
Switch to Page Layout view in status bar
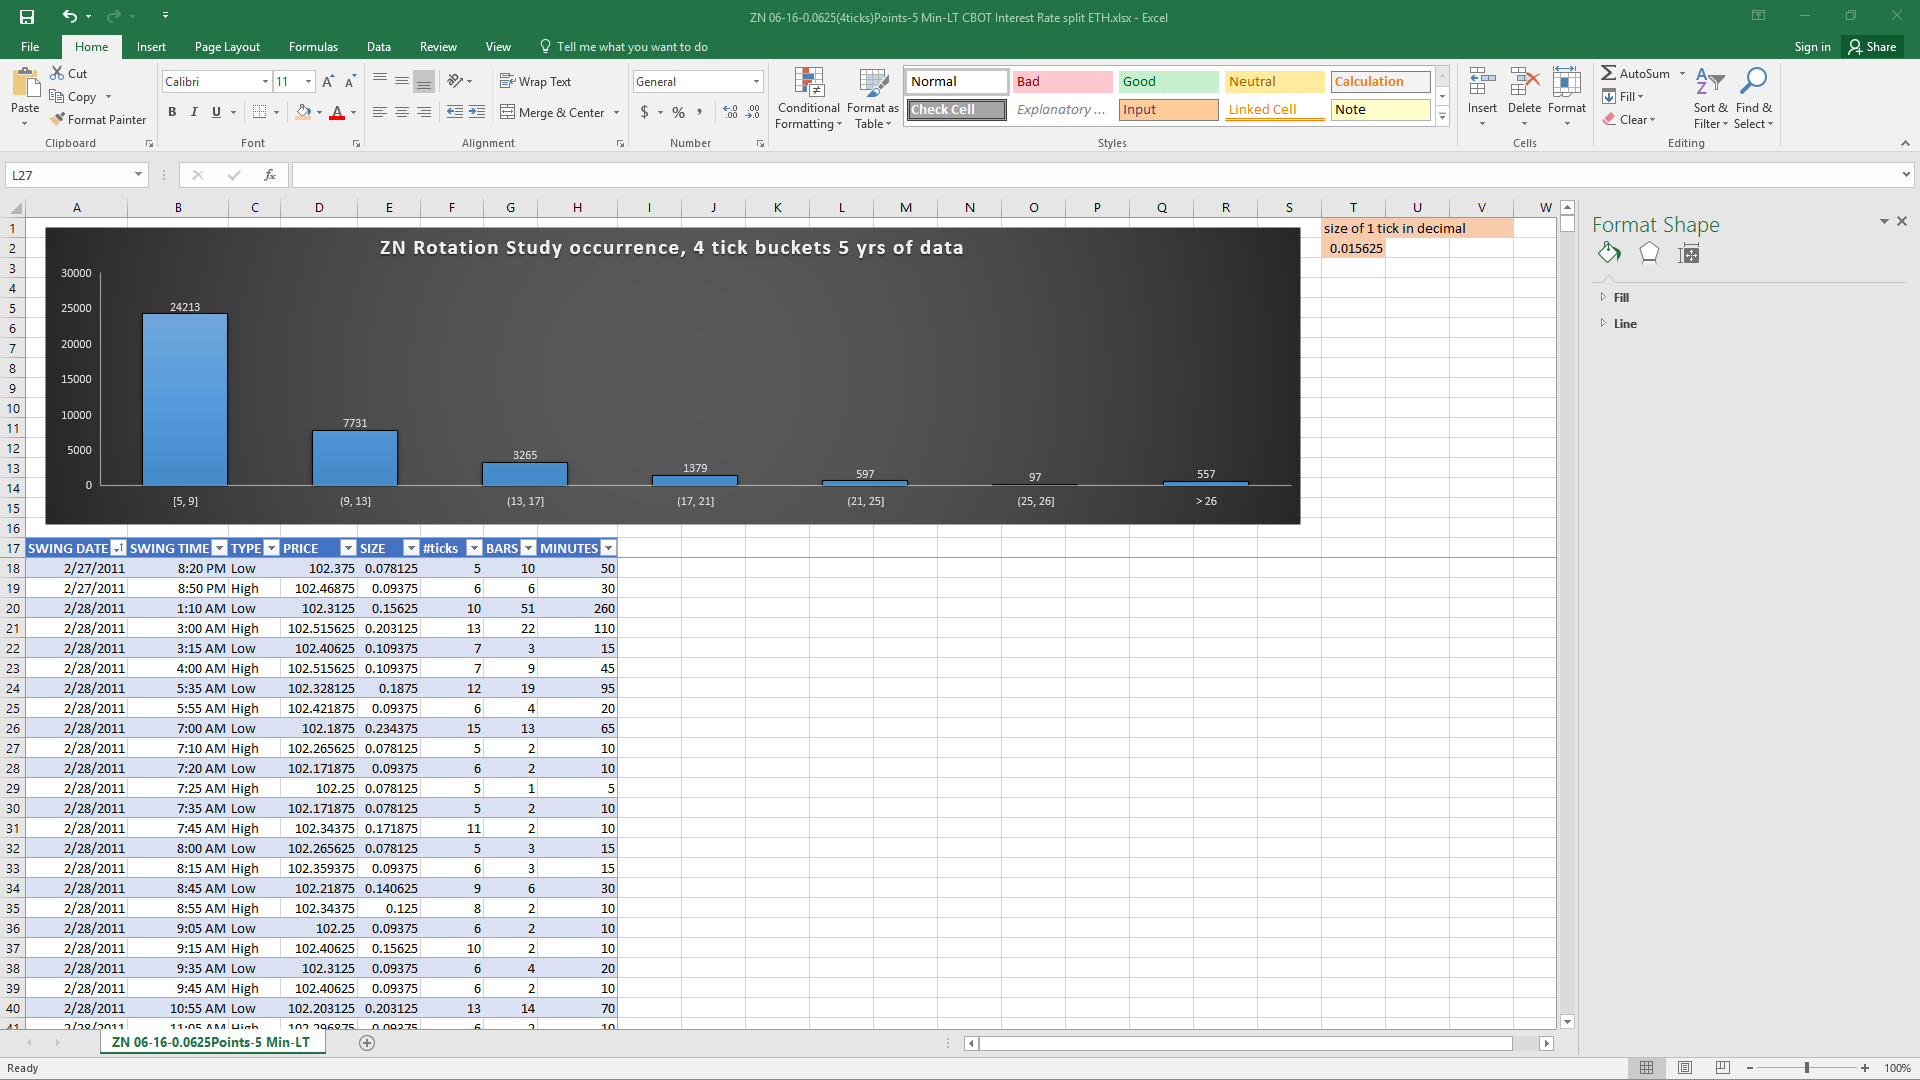tap(1685, 1068)
